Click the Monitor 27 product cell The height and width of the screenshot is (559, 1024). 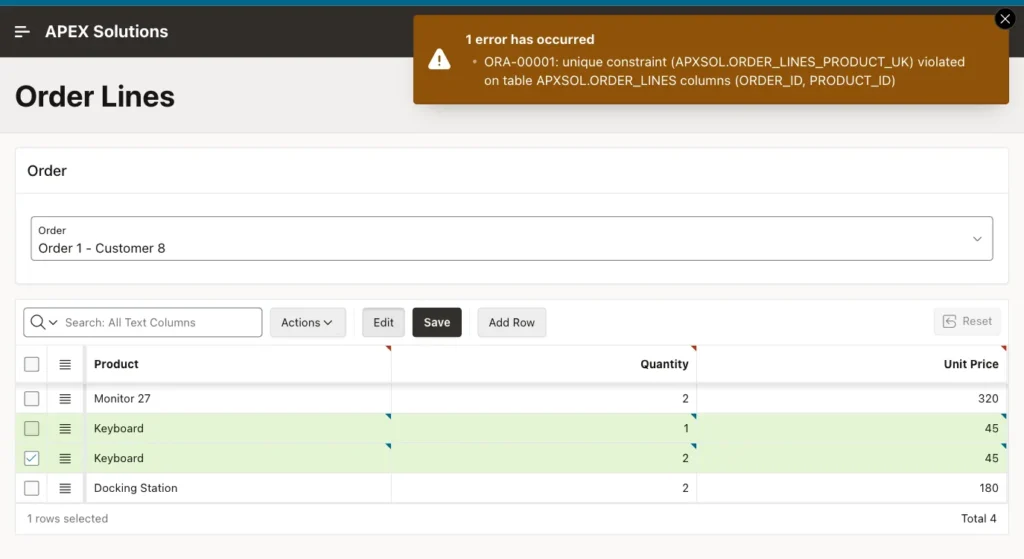[x=238, y=398]
